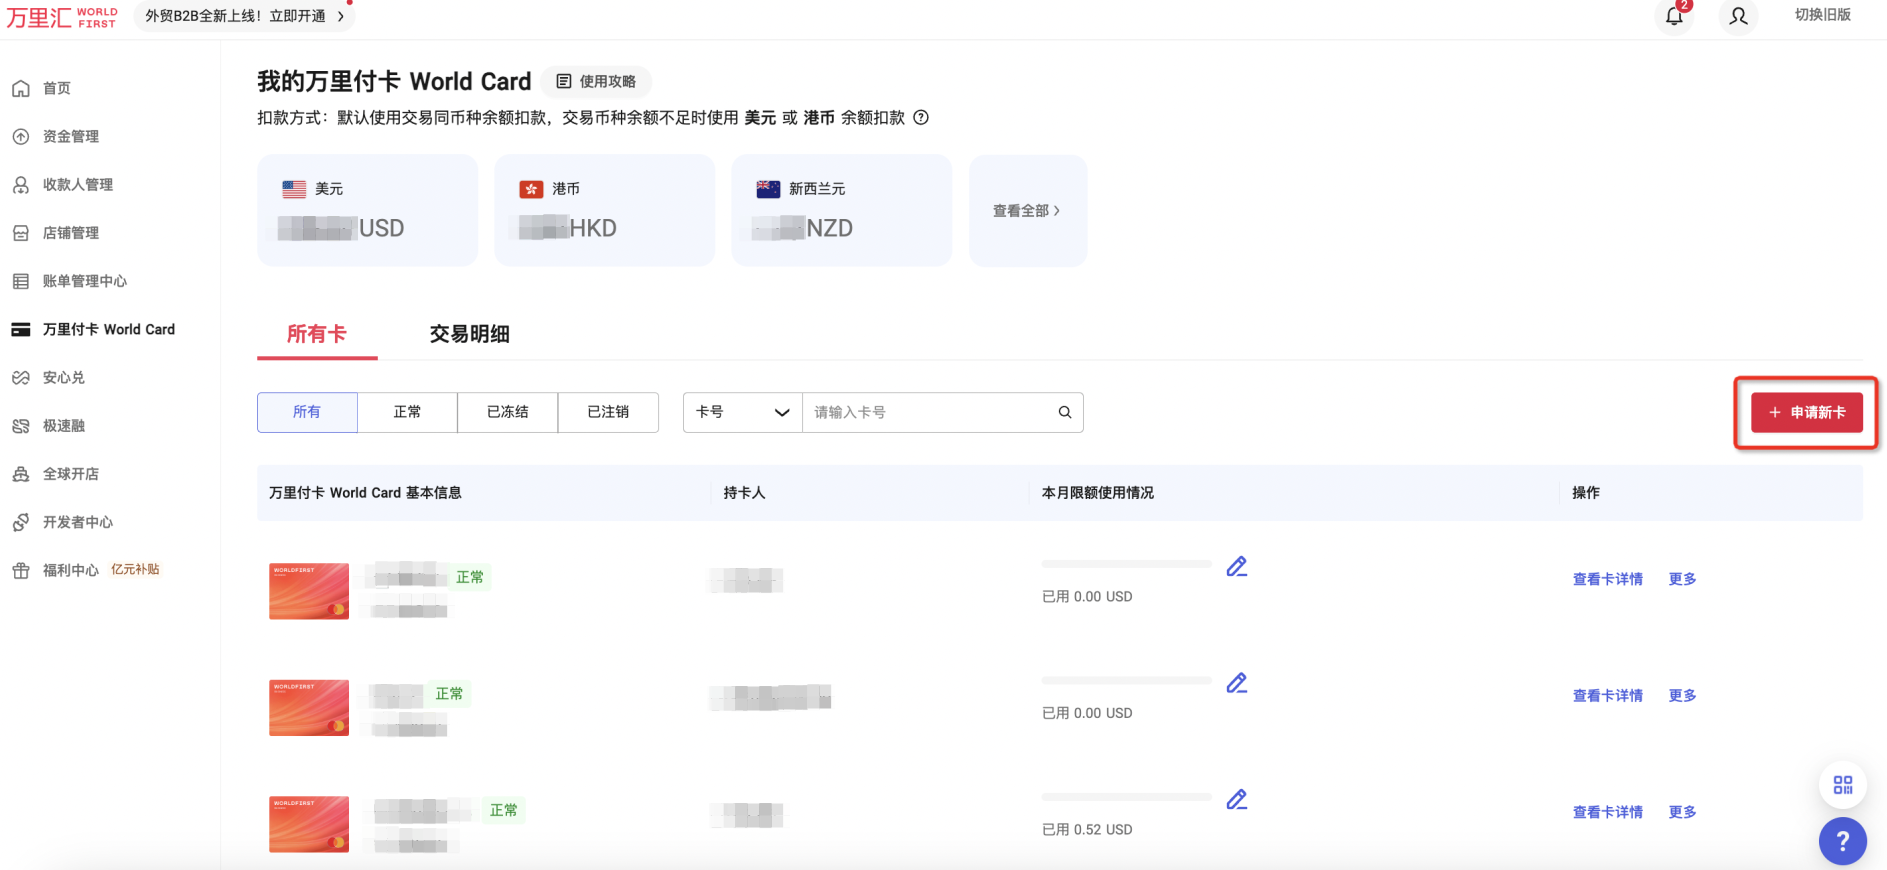This screenshot has height=870, width=1887.
Task: Open 资金管理 in sidebar menu
Action: click(71, 136)
